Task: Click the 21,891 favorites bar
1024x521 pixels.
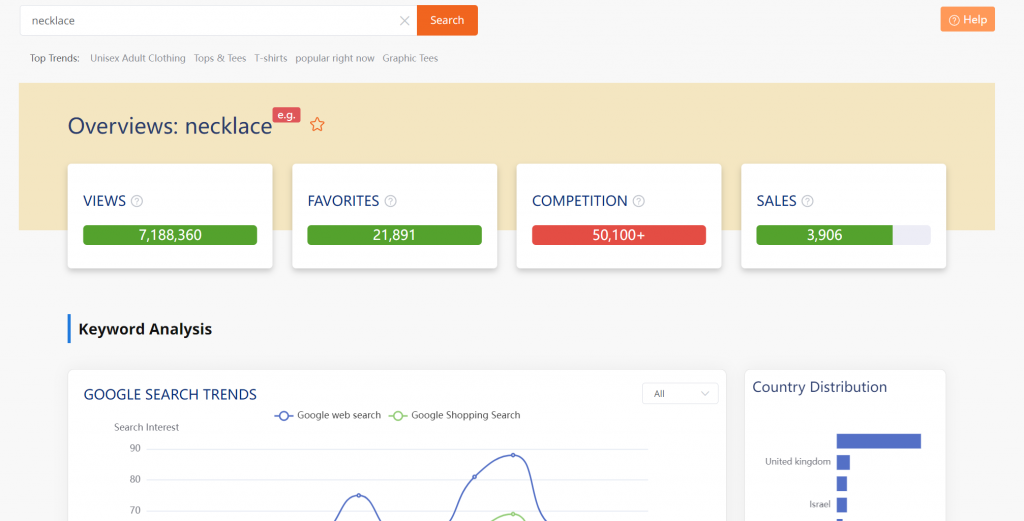Action: (x=394, y=235)
